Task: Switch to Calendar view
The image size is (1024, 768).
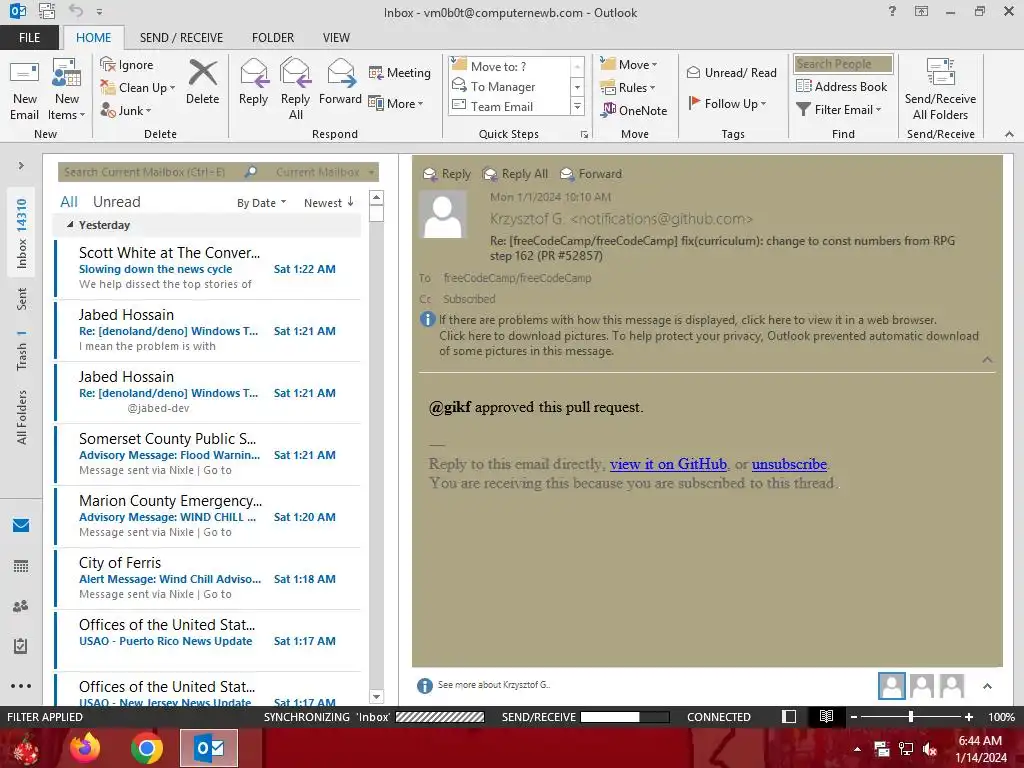Action: [21, 566]
